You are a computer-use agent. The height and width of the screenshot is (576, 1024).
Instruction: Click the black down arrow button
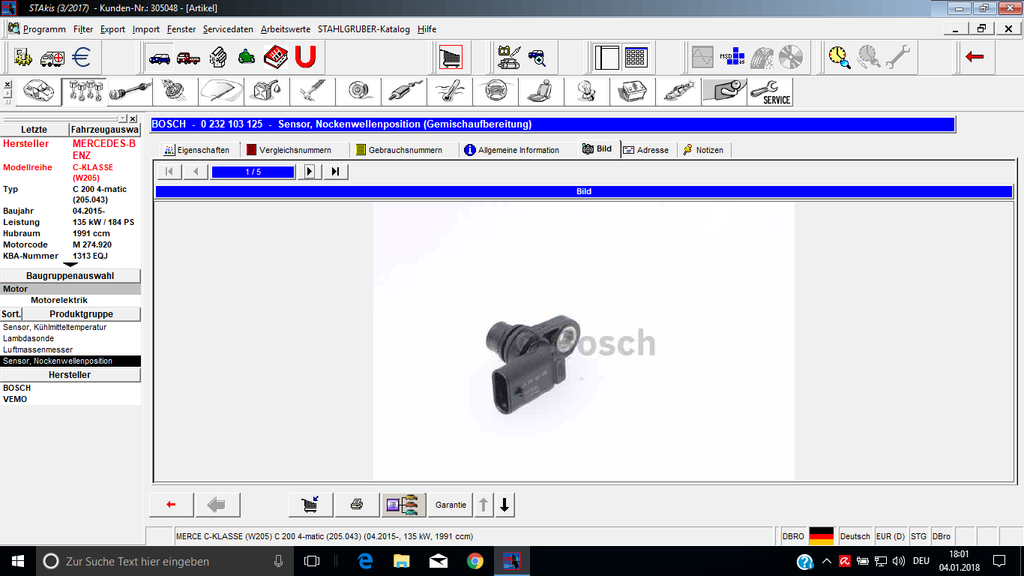[504, 505]
